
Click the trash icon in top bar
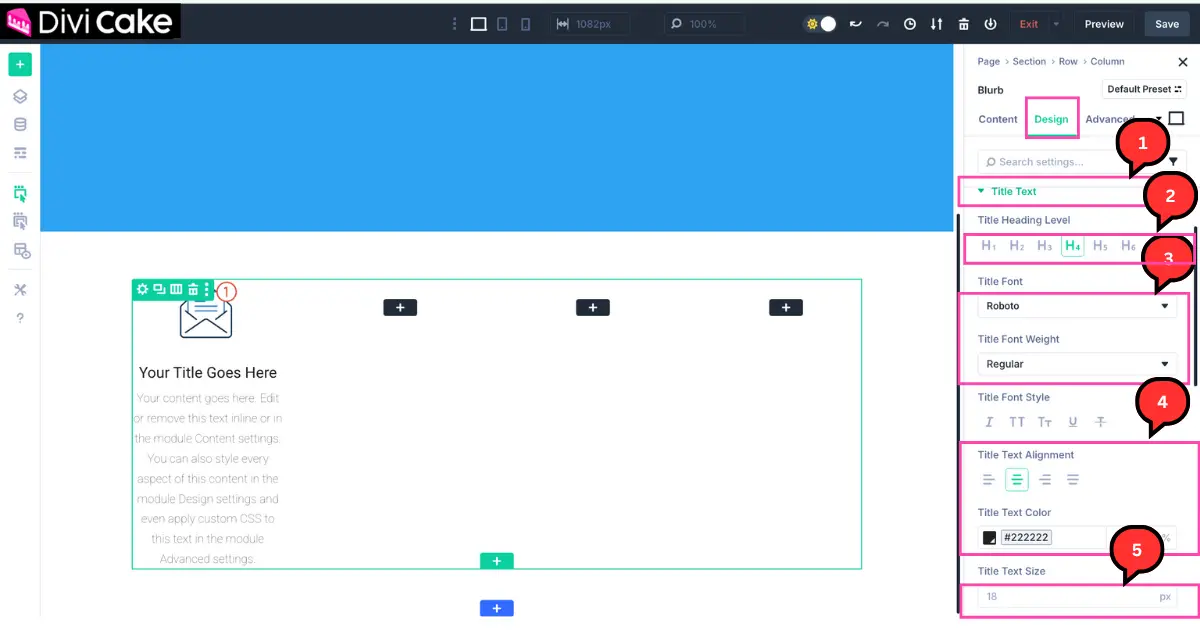pyautogui.click(x=964, y=24)
